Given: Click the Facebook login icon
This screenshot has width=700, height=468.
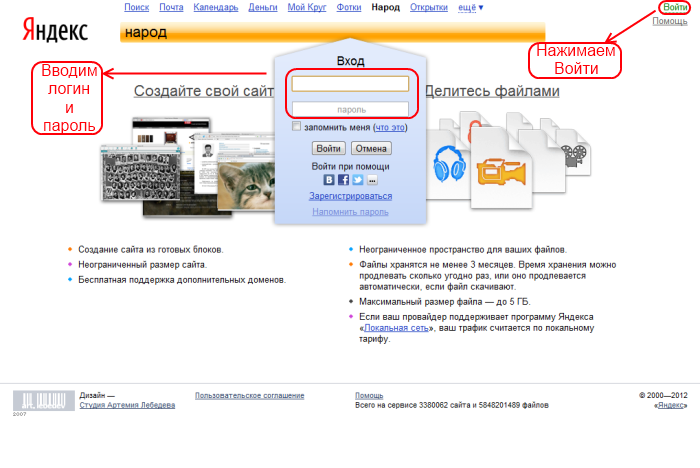Looking at the screenshot, I should pos(343,180).
